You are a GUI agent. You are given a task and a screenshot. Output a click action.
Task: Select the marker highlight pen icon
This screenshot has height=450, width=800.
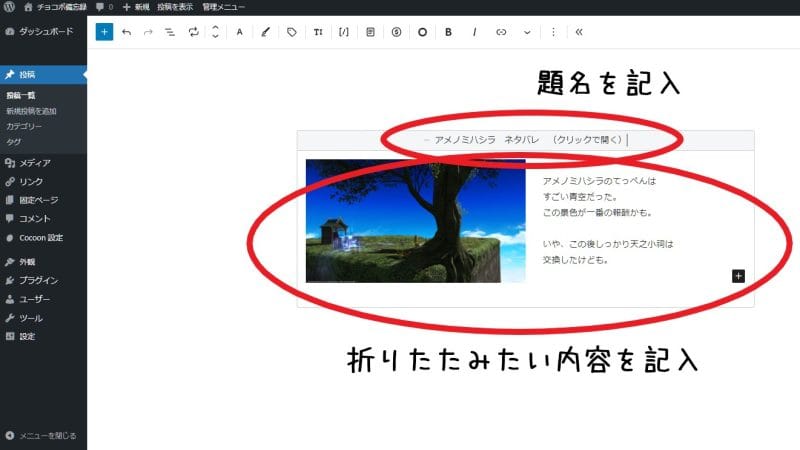click(x=265, y=32)
